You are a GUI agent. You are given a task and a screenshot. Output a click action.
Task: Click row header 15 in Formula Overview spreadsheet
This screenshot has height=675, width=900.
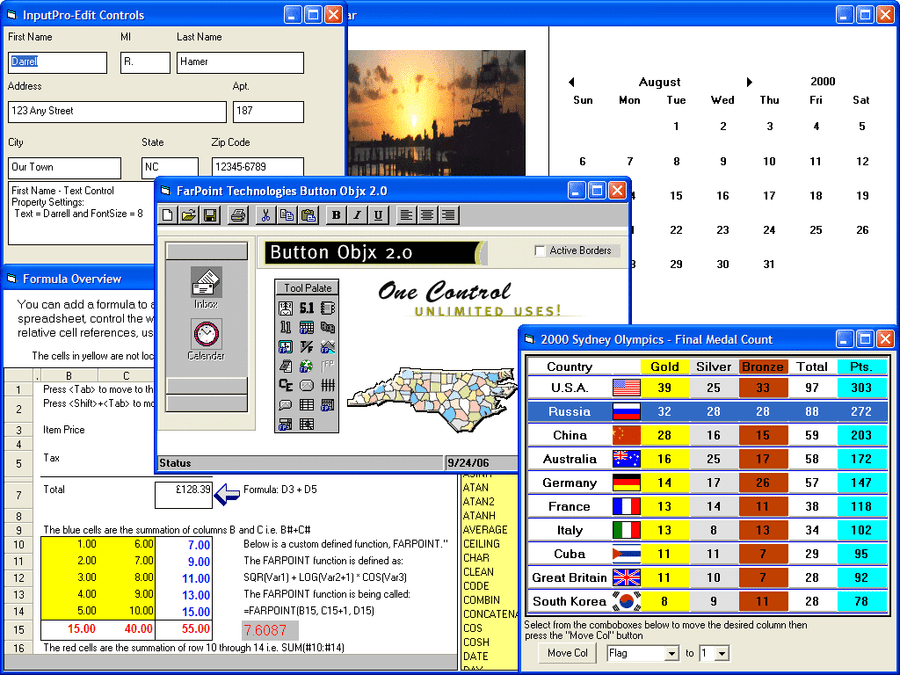[x=19, y=630]
